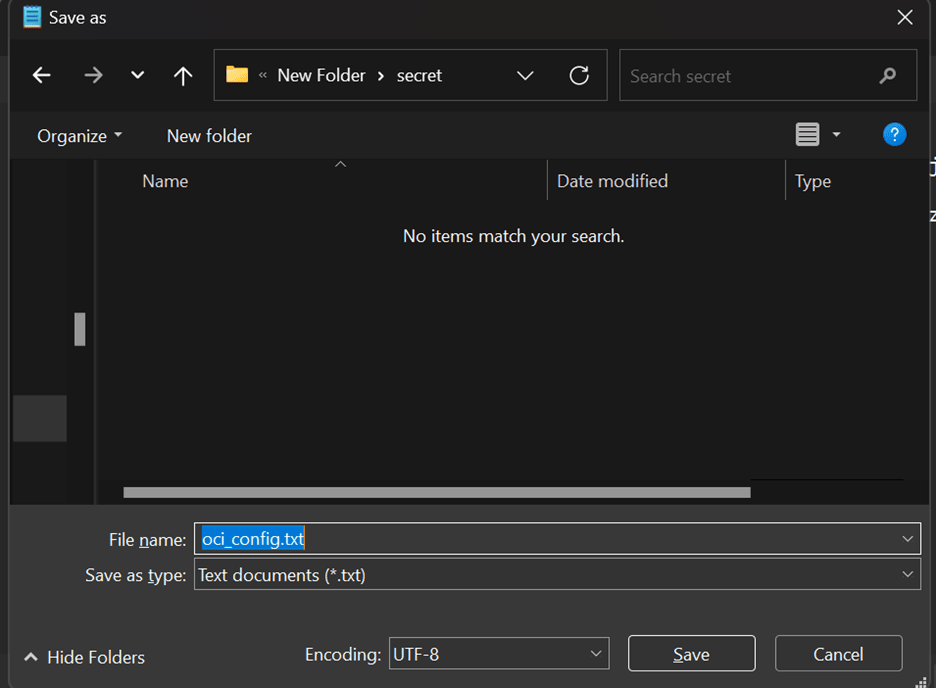The width and height of the screenshot is (936, 688).
Task: Open recent locations chevron next to forward arrow
Action: pos(137,75)
